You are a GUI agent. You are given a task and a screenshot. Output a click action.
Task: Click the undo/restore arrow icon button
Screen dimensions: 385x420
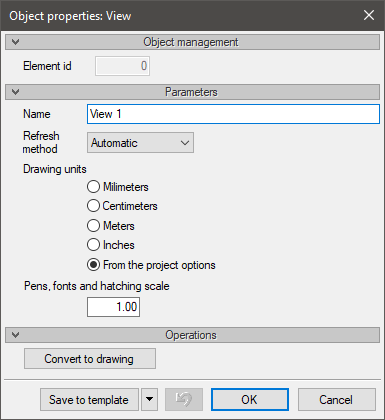(184, 399)
